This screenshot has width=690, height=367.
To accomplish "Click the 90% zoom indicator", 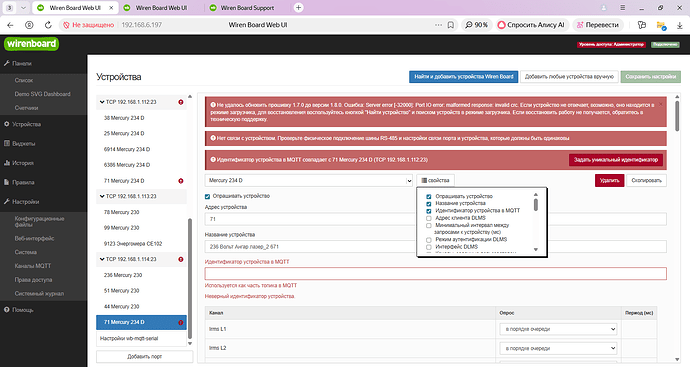I will [x=477, y=25].
